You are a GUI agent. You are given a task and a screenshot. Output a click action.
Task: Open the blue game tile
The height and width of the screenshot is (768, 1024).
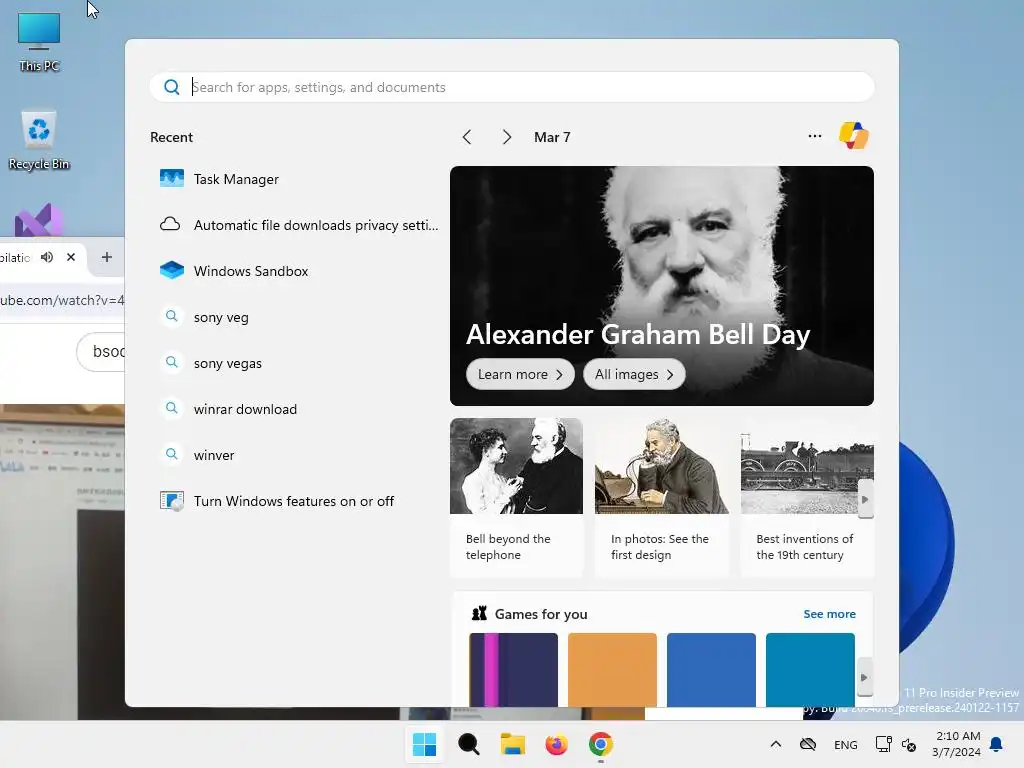click(711, 669)
